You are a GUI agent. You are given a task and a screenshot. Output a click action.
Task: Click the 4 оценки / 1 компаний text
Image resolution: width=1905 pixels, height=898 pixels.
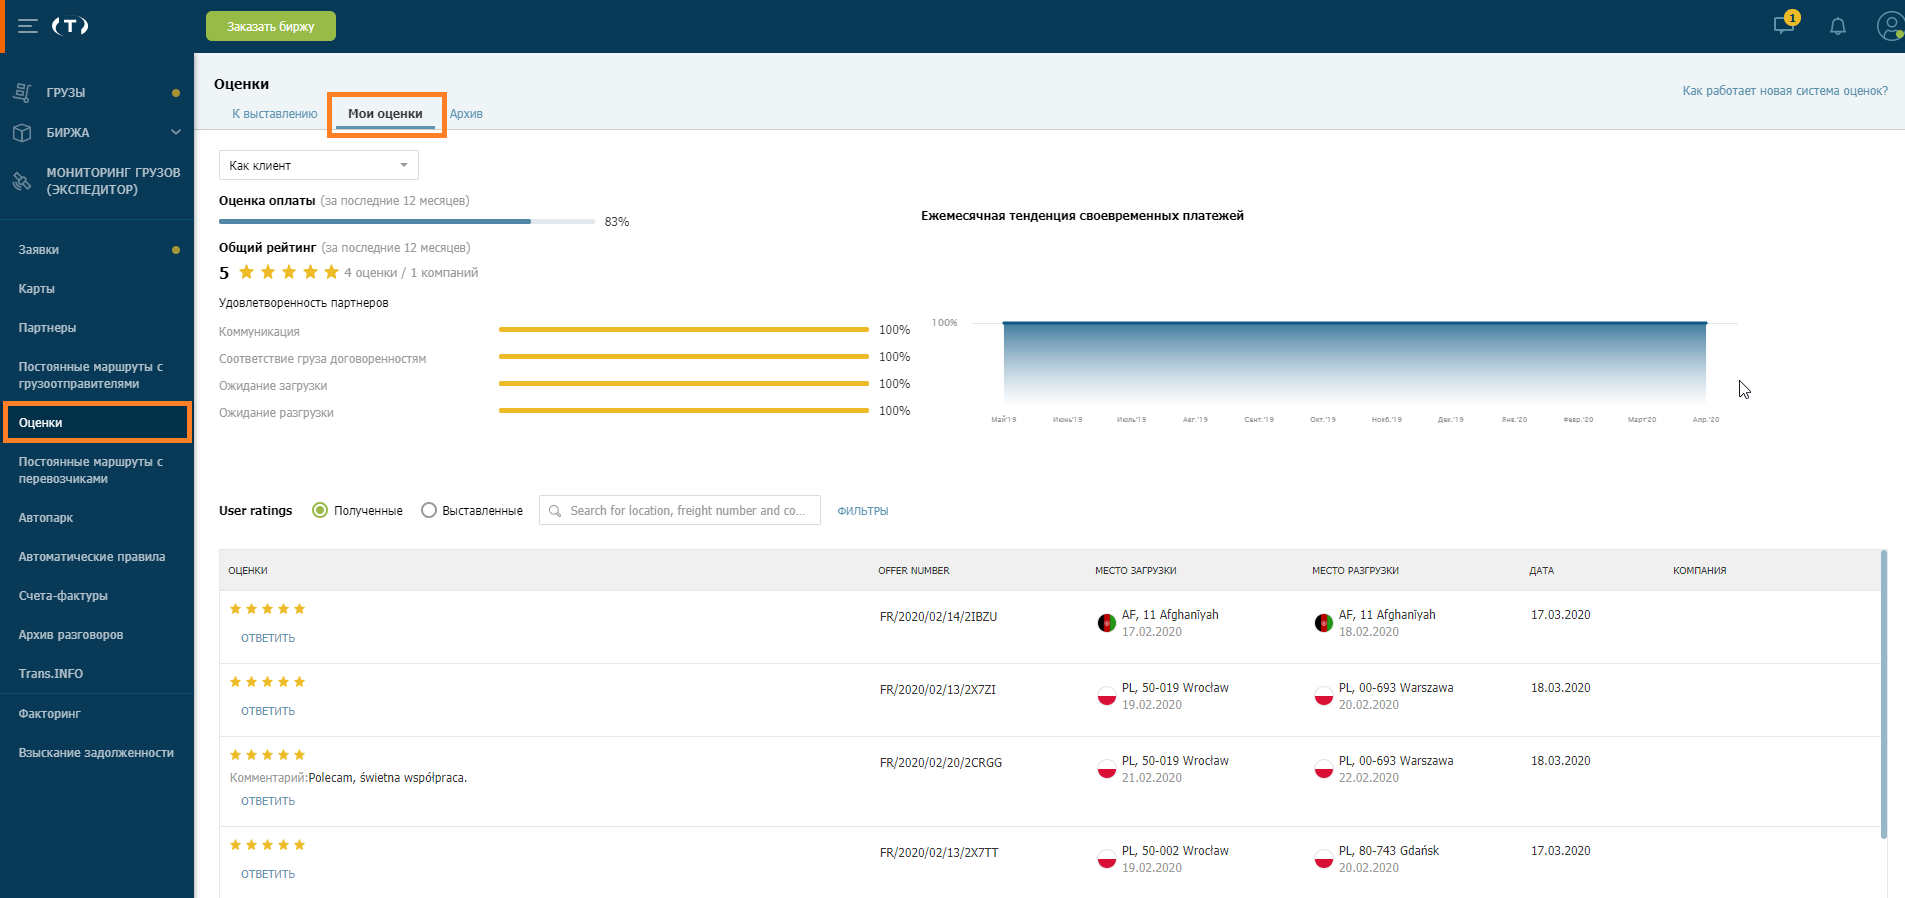tap(411, 273)
